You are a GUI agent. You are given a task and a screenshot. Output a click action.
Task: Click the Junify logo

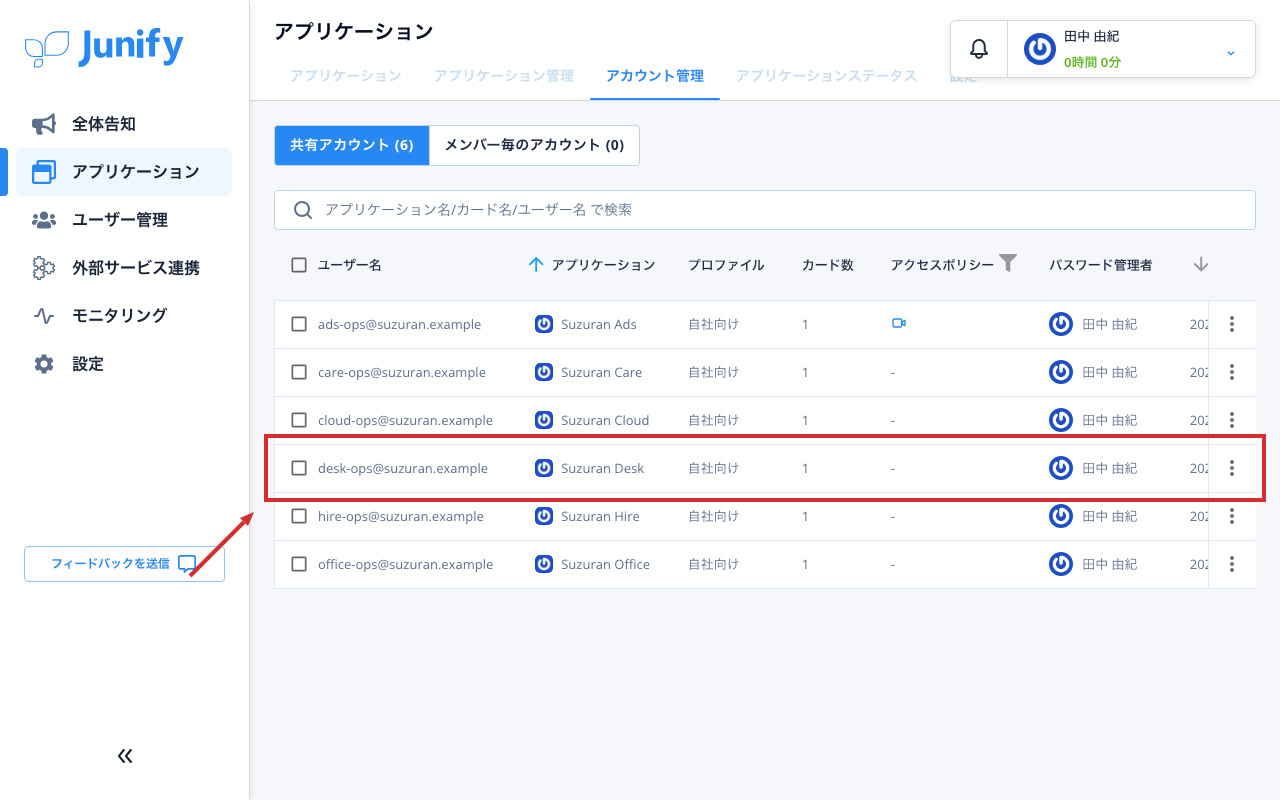(104, 47)
